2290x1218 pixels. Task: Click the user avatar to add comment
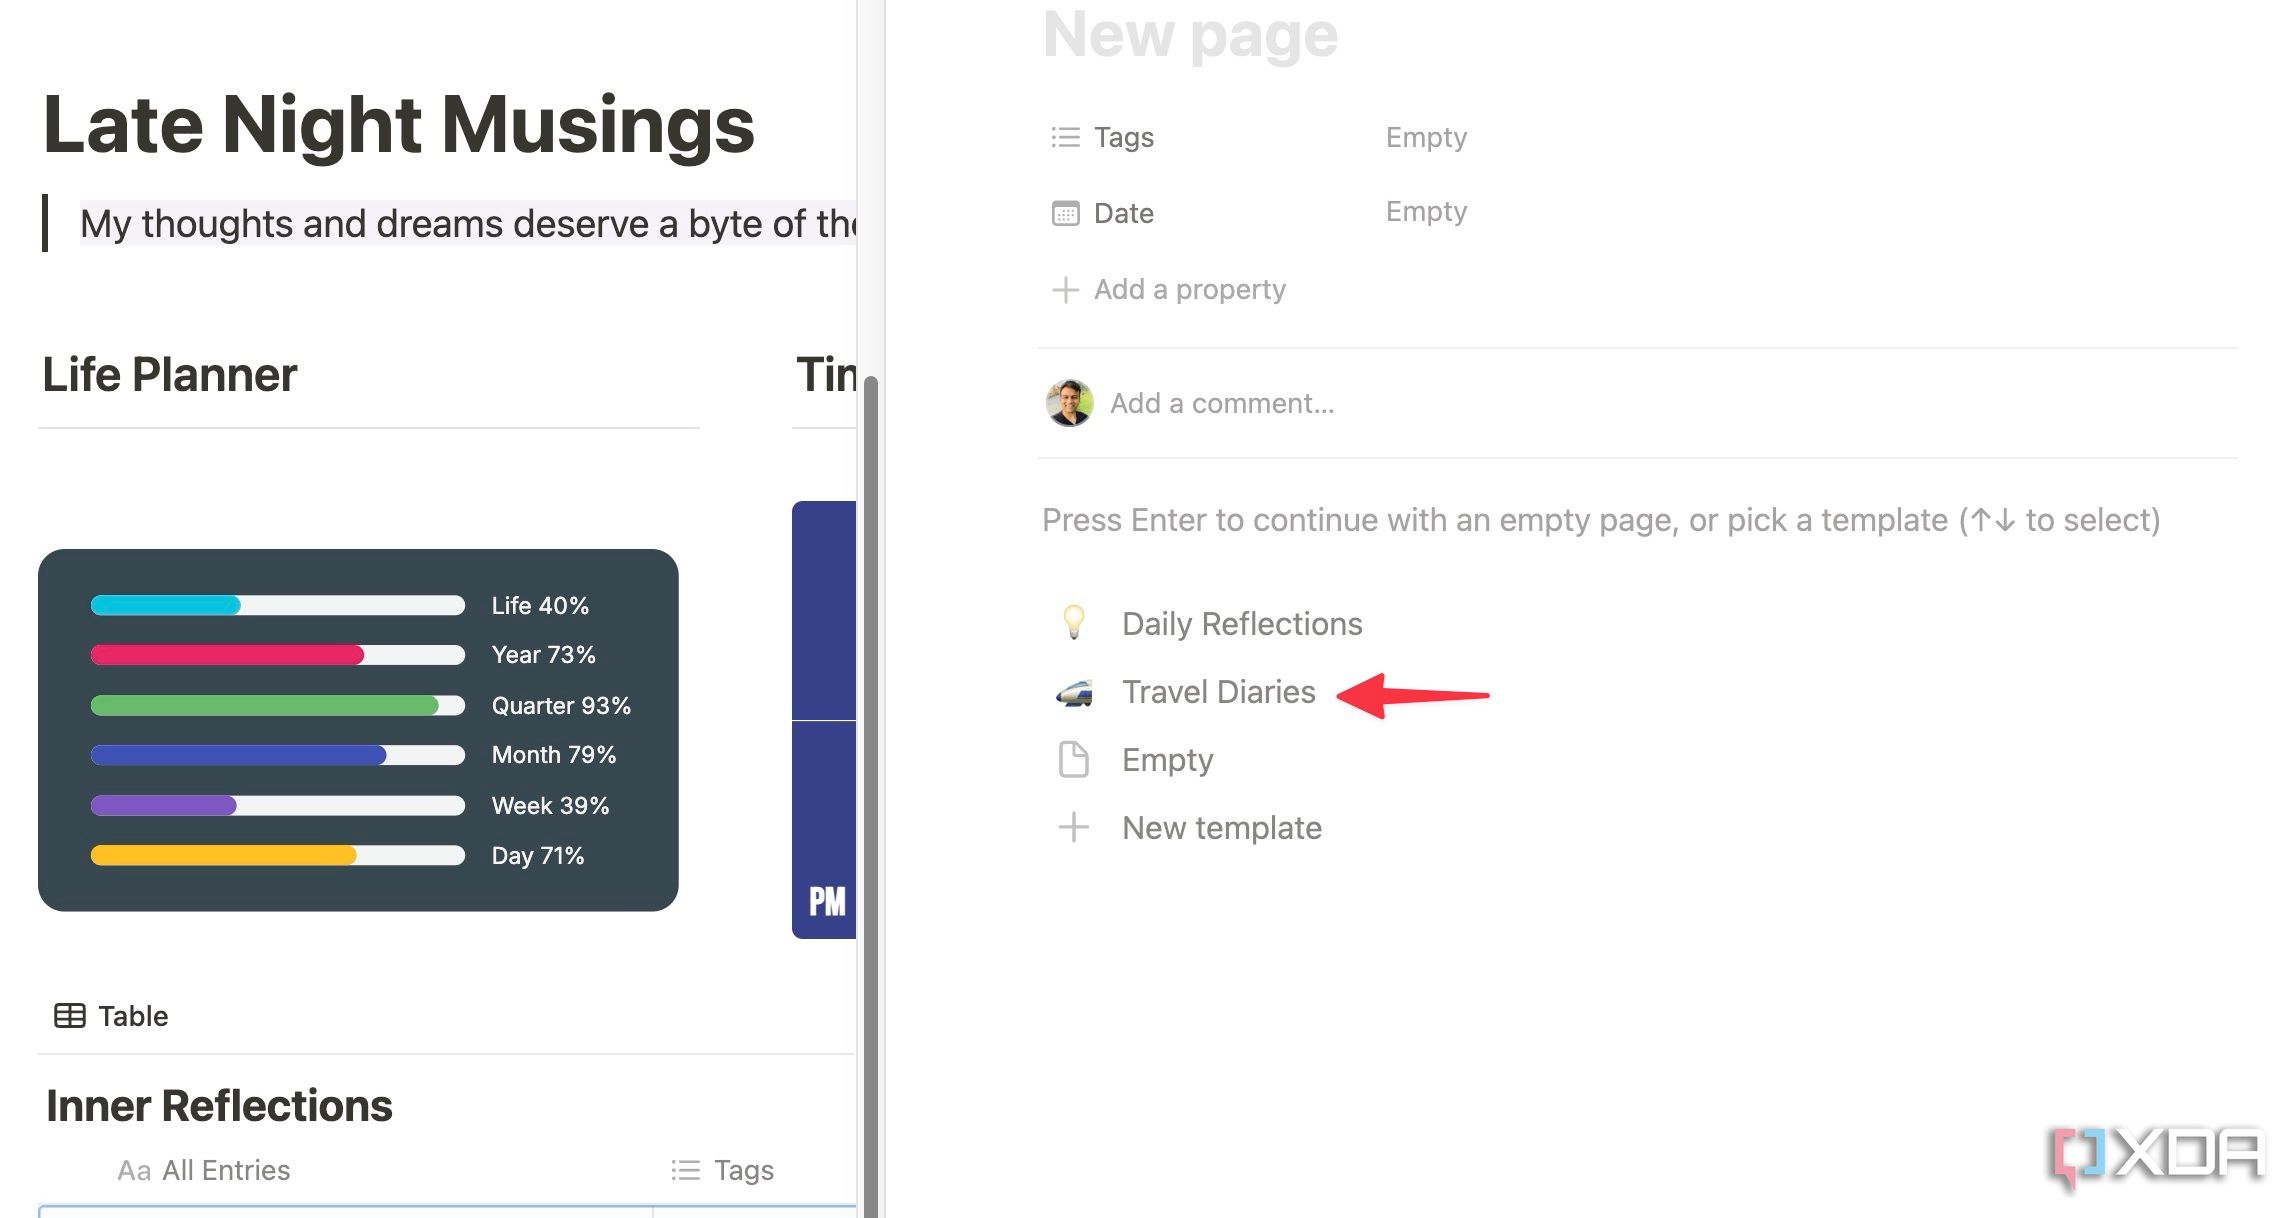(1069, 403)
